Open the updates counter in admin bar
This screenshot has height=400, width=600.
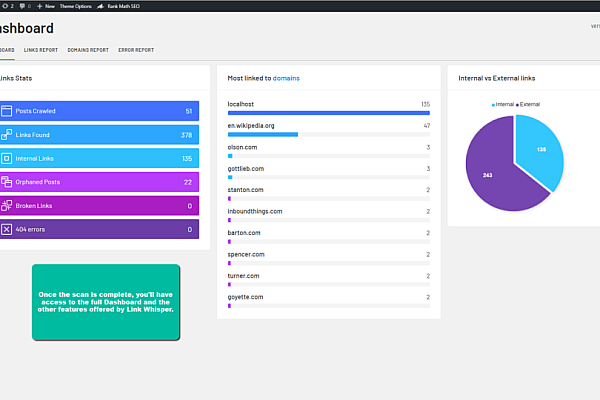point(7,6)
